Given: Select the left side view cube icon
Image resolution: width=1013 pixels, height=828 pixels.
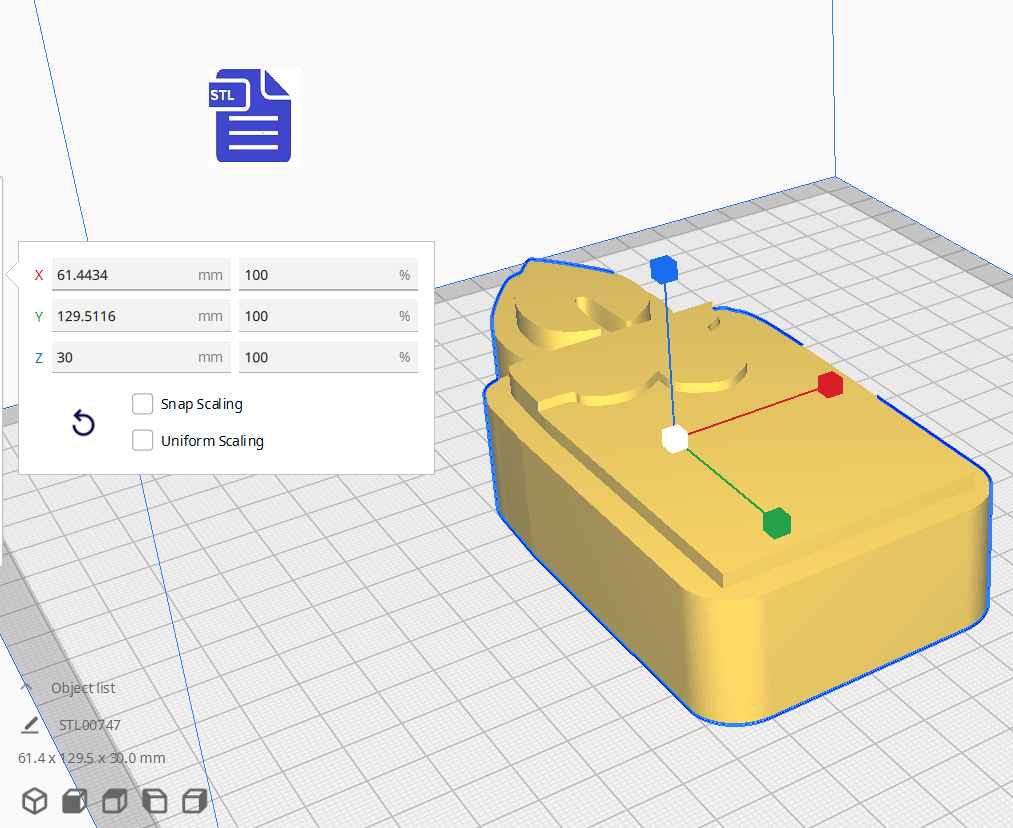Looking at the screenshot, I should (154, 801).
